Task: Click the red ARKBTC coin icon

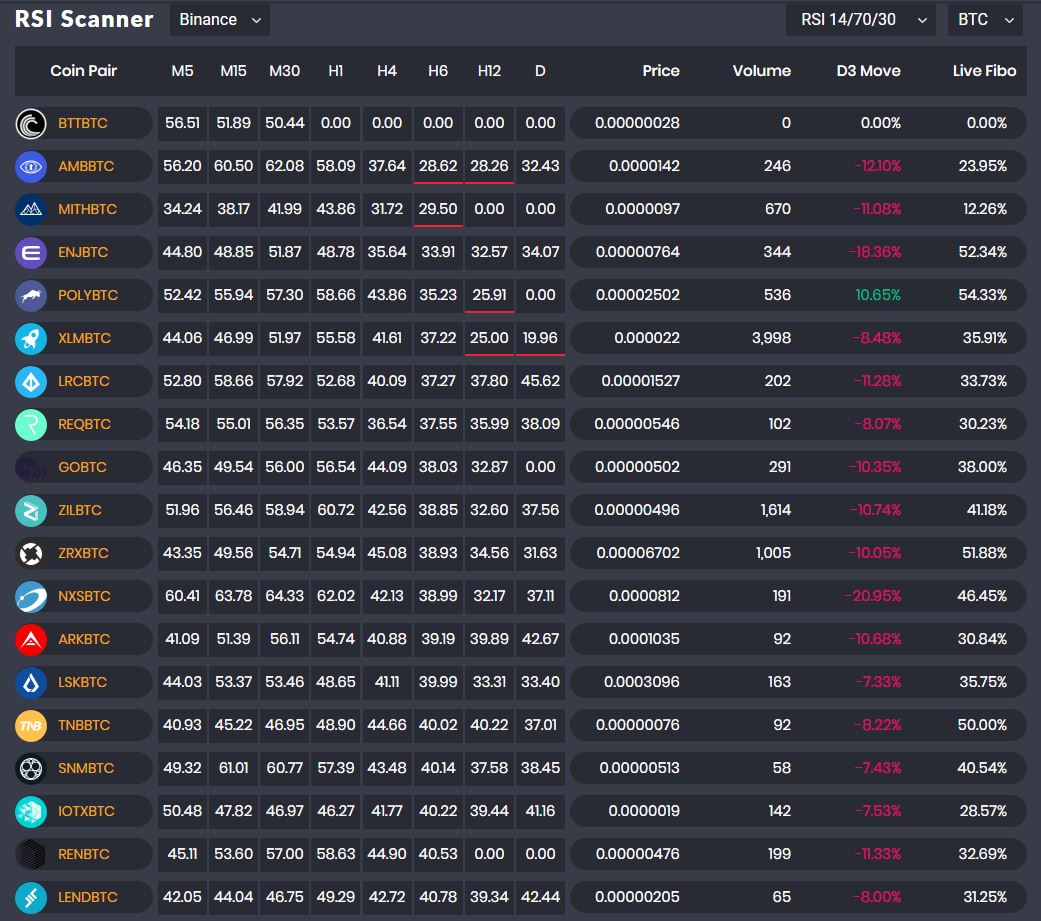Action: [31, 639]
